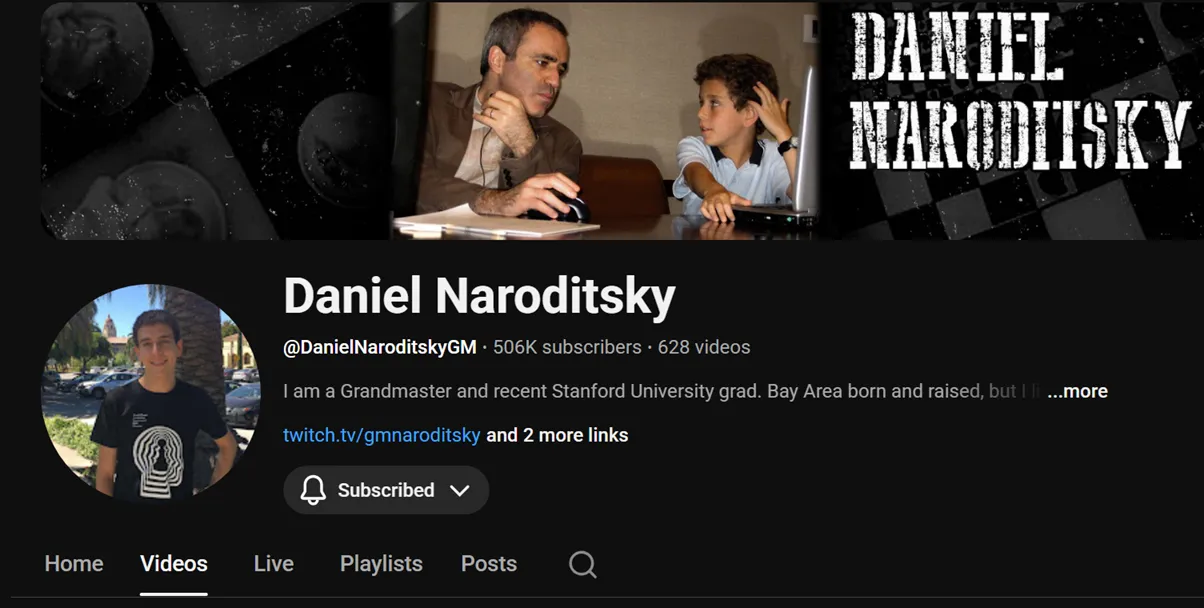1204x608 pixels.
Task: Select the Videos tab
Action: coord(174,564)
